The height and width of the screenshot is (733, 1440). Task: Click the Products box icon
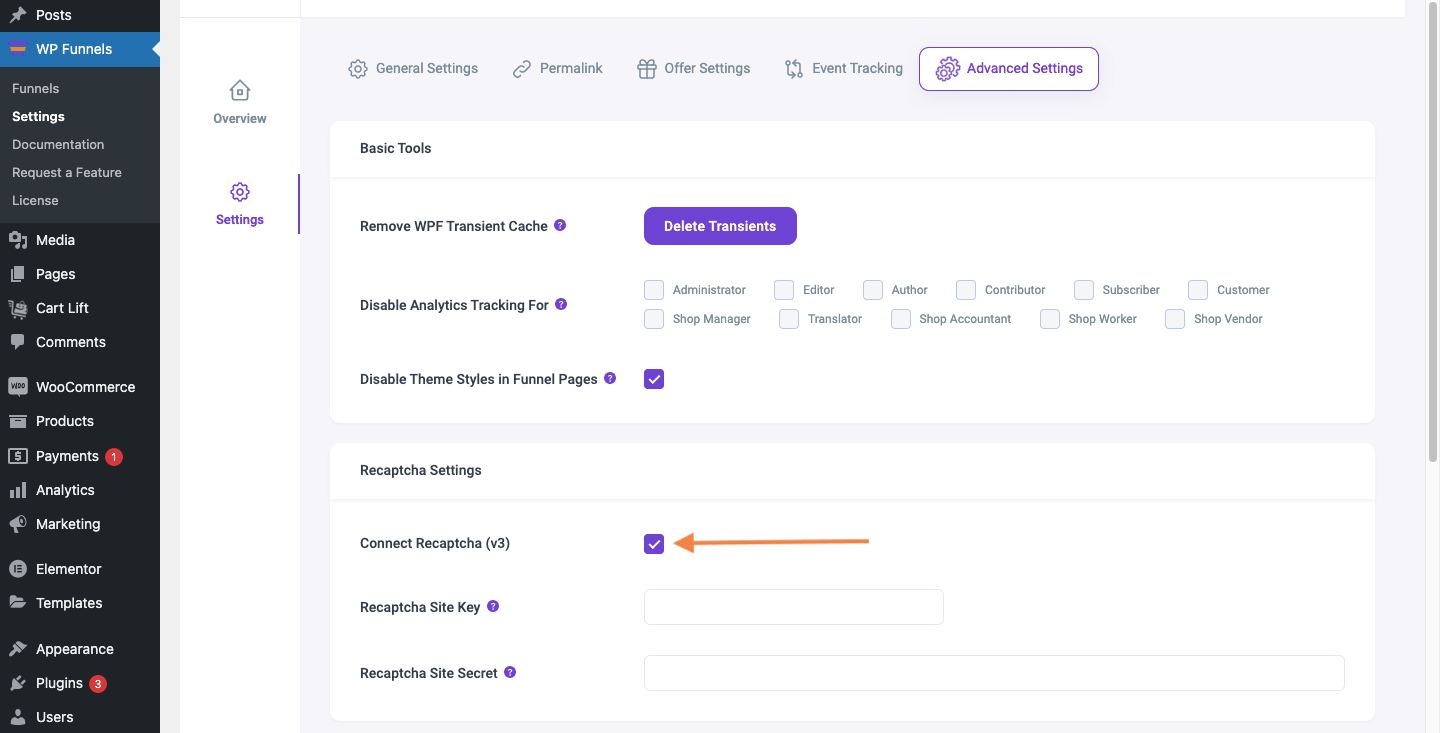point(18,421)
